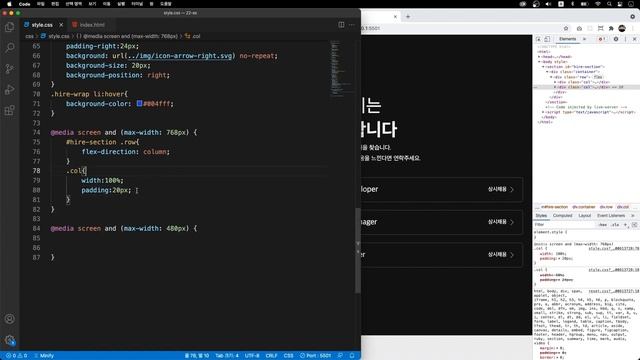Click Split Editor icon in editor toolbar
640x360 pixels.
pos(341,24)
